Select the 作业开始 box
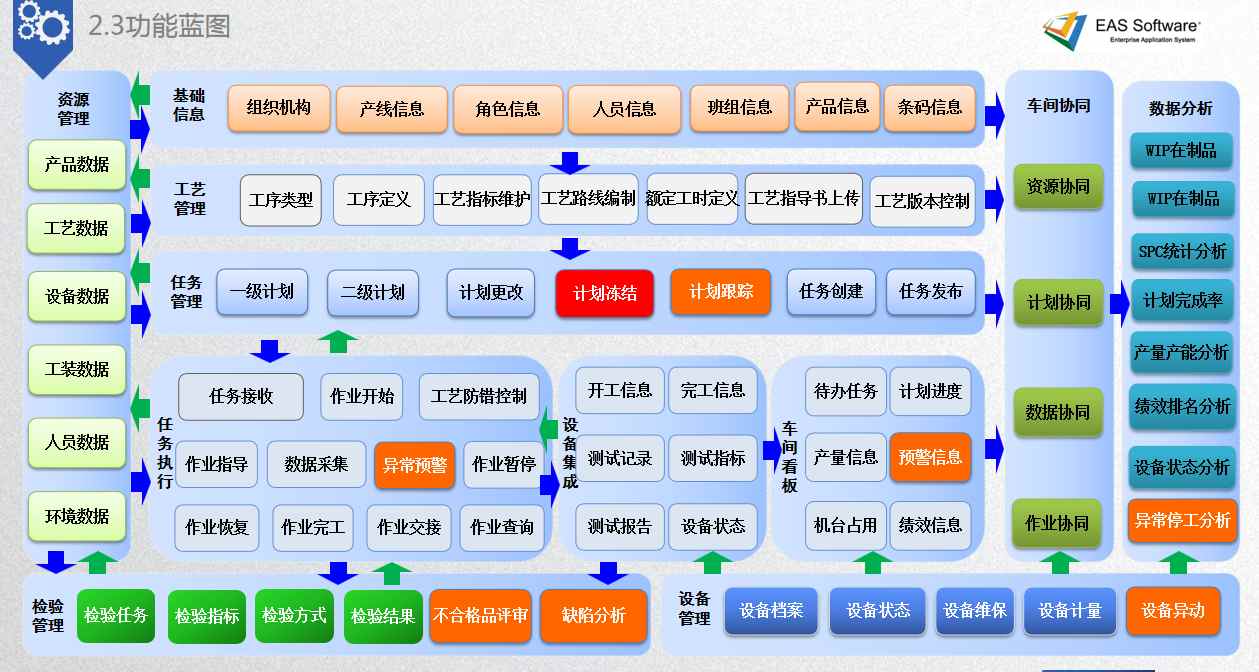Image resolution: width=1259 pixels, height=672 pixels. 362,396
